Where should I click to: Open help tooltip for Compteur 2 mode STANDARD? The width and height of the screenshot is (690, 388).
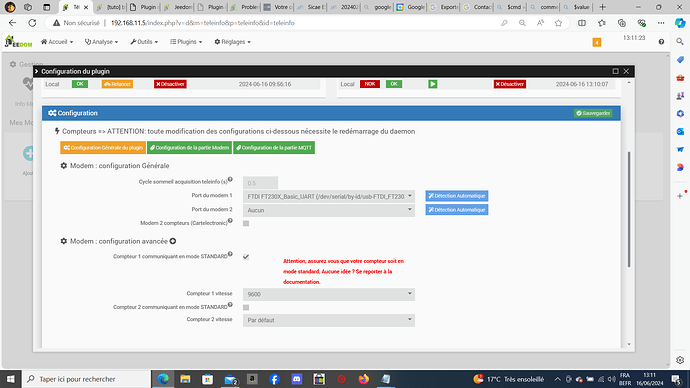pyautogui.click(x=230, y=305)
